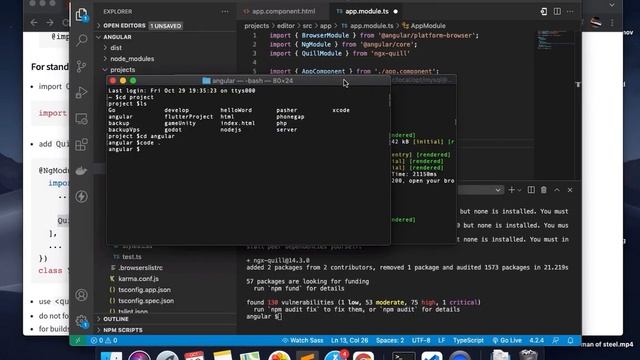This screenshot has height=360, width=640.
Task: Open remote window indicator in status bar
Action: pos(78,340)
